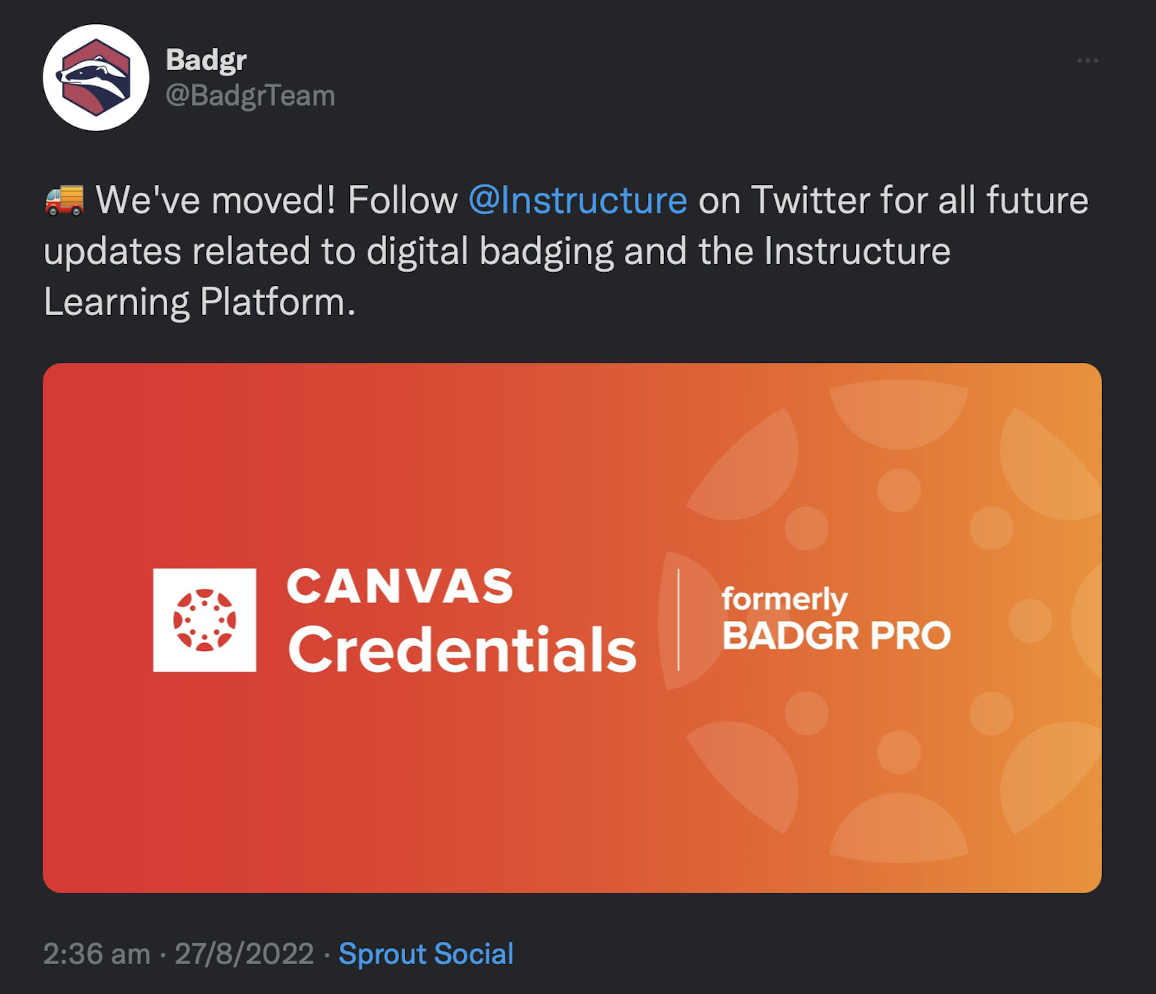Click the formerly BADGR PRO label

(836, 618)
